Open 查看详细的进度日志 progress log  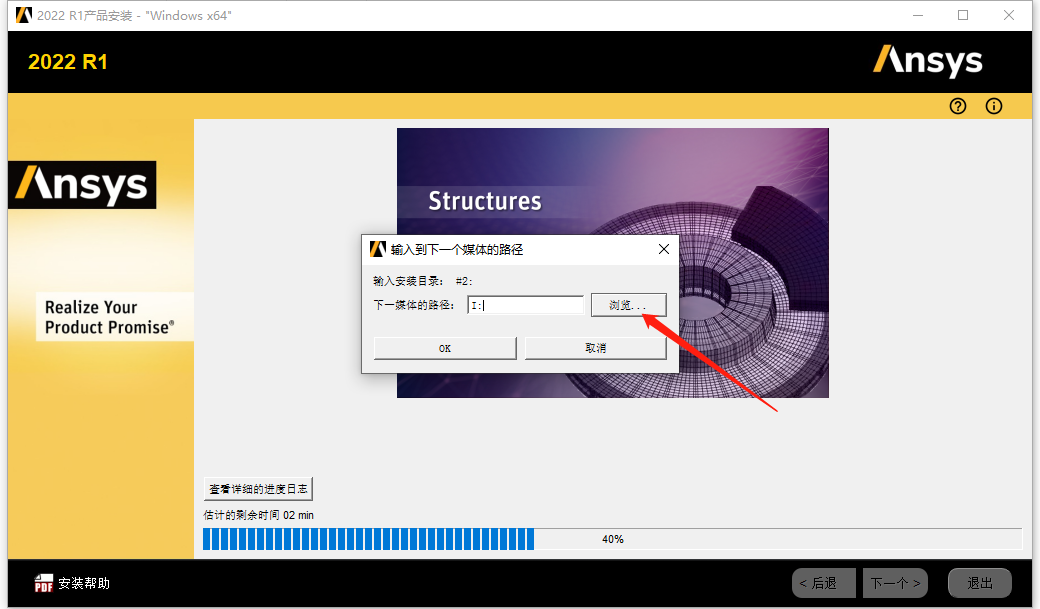point(258,488)
